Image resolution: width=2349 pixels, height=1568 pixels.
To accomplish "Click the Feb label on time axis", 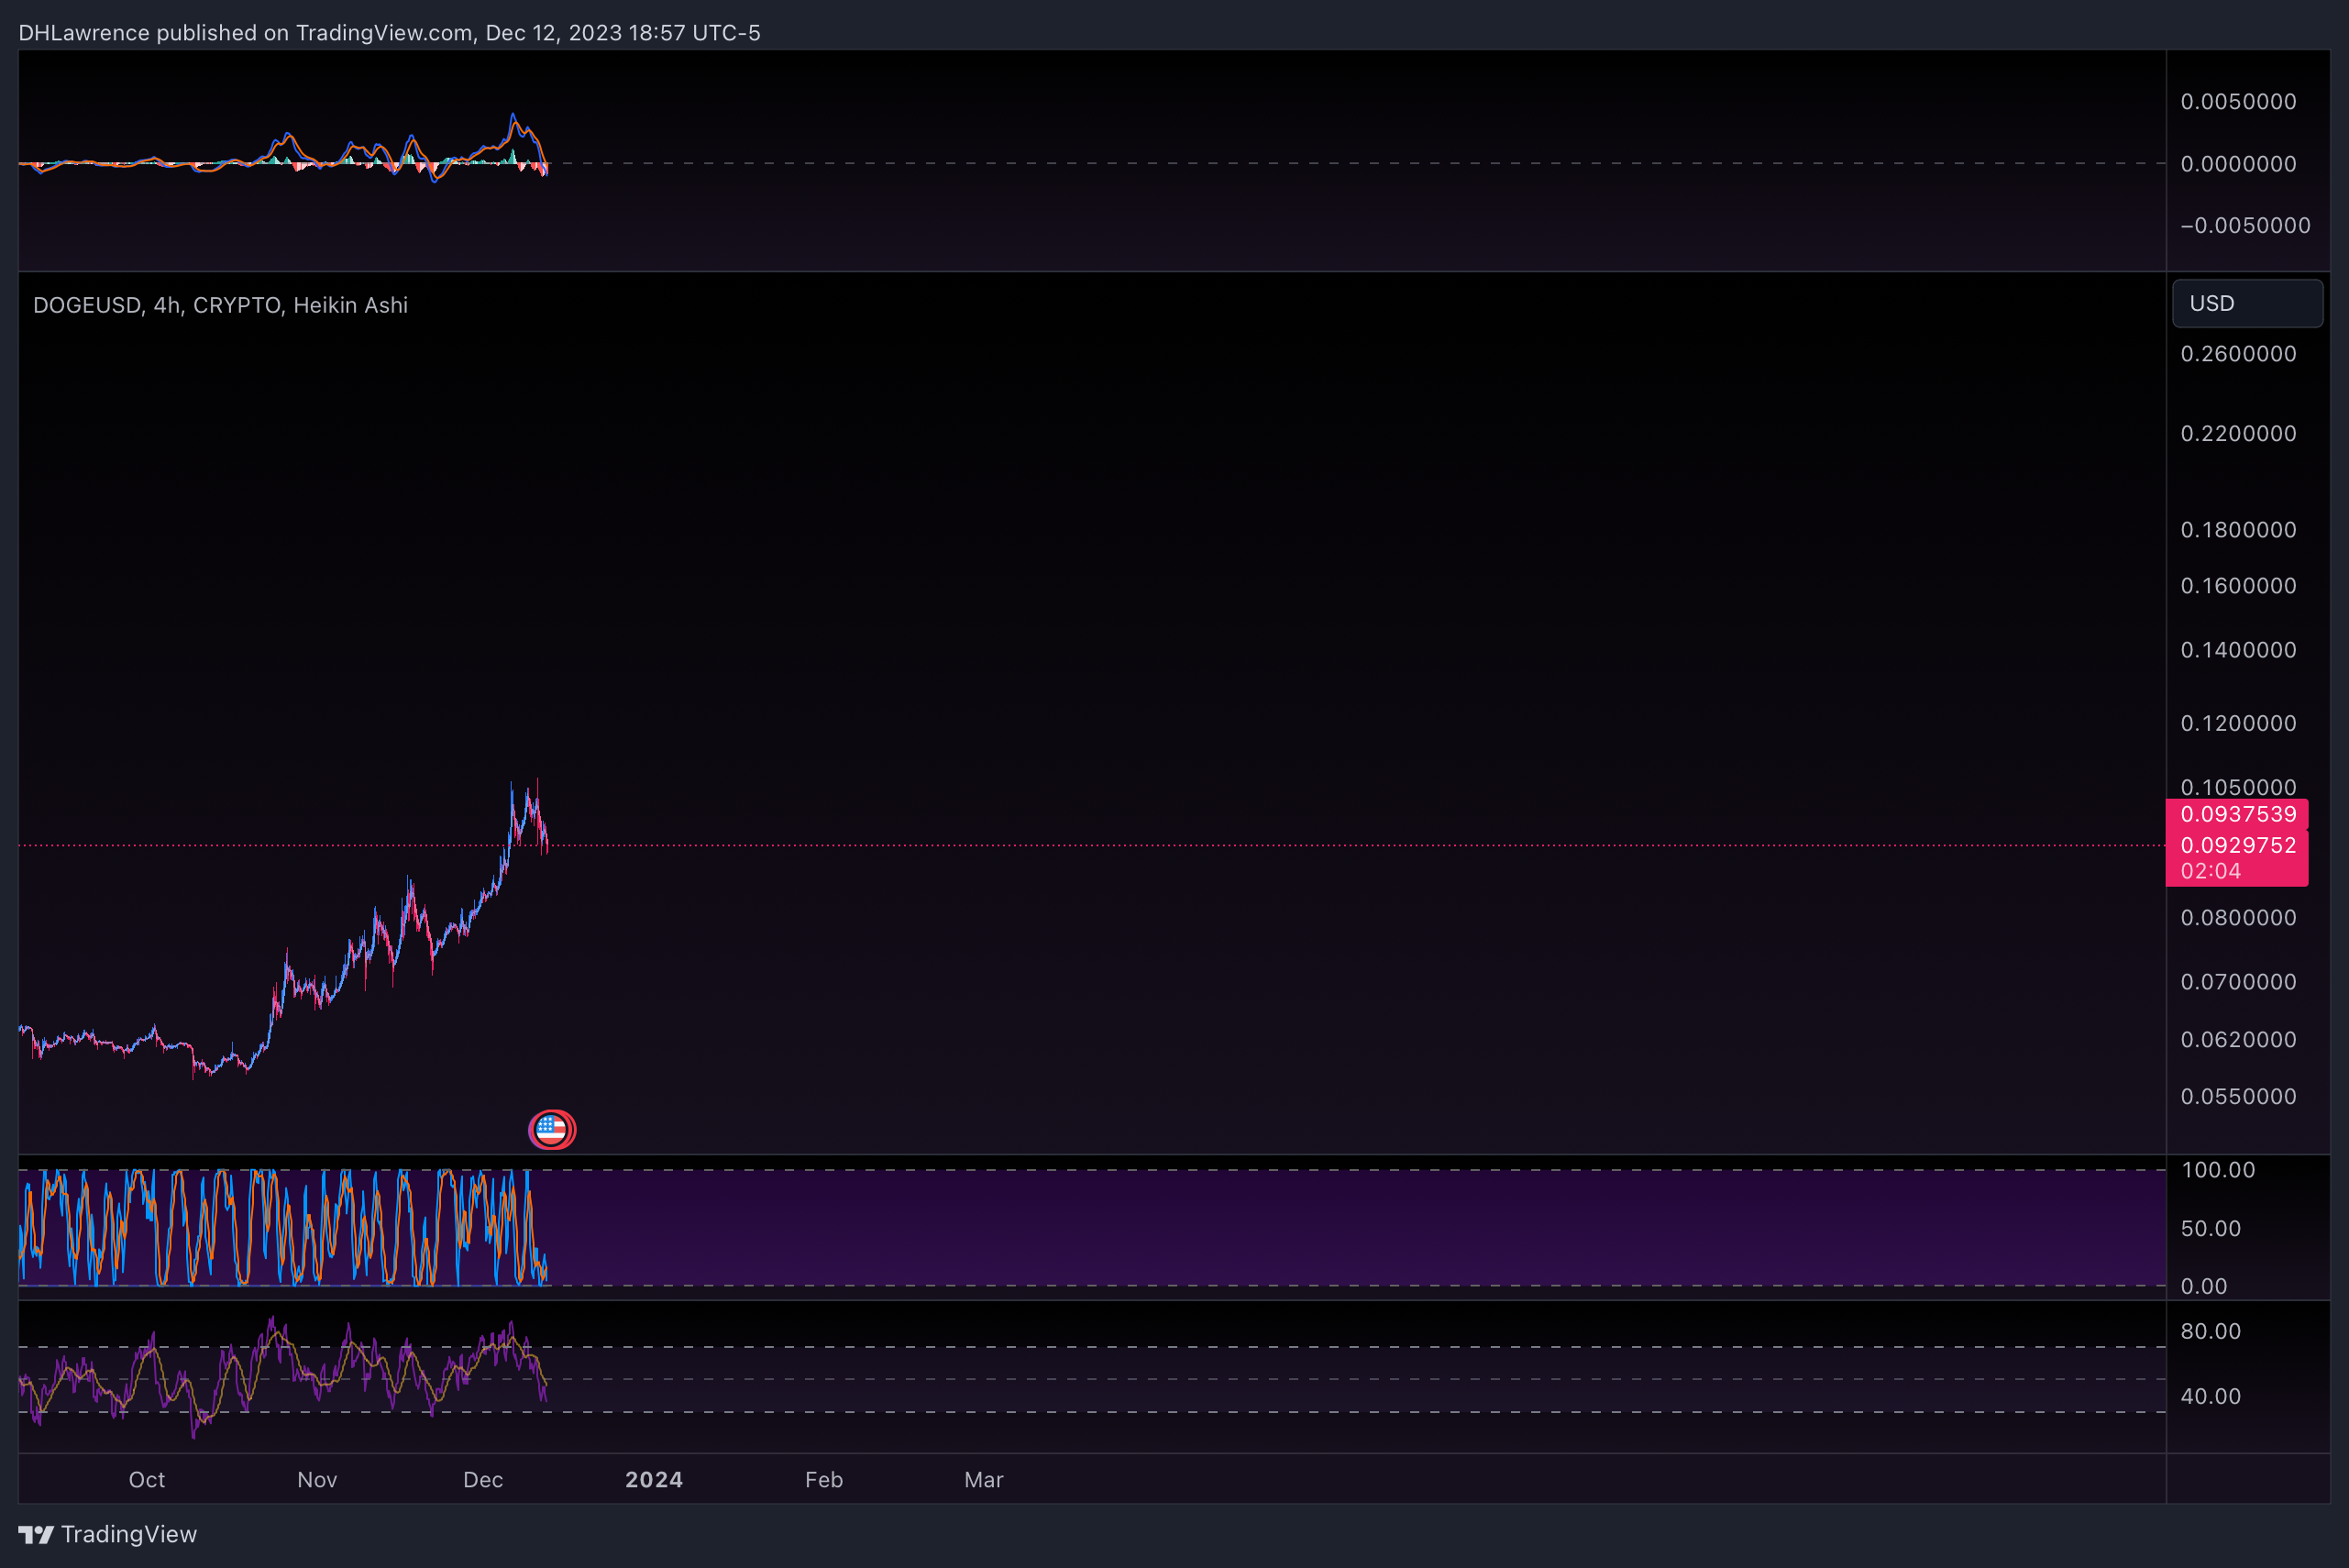I will tap(824, 1480).
